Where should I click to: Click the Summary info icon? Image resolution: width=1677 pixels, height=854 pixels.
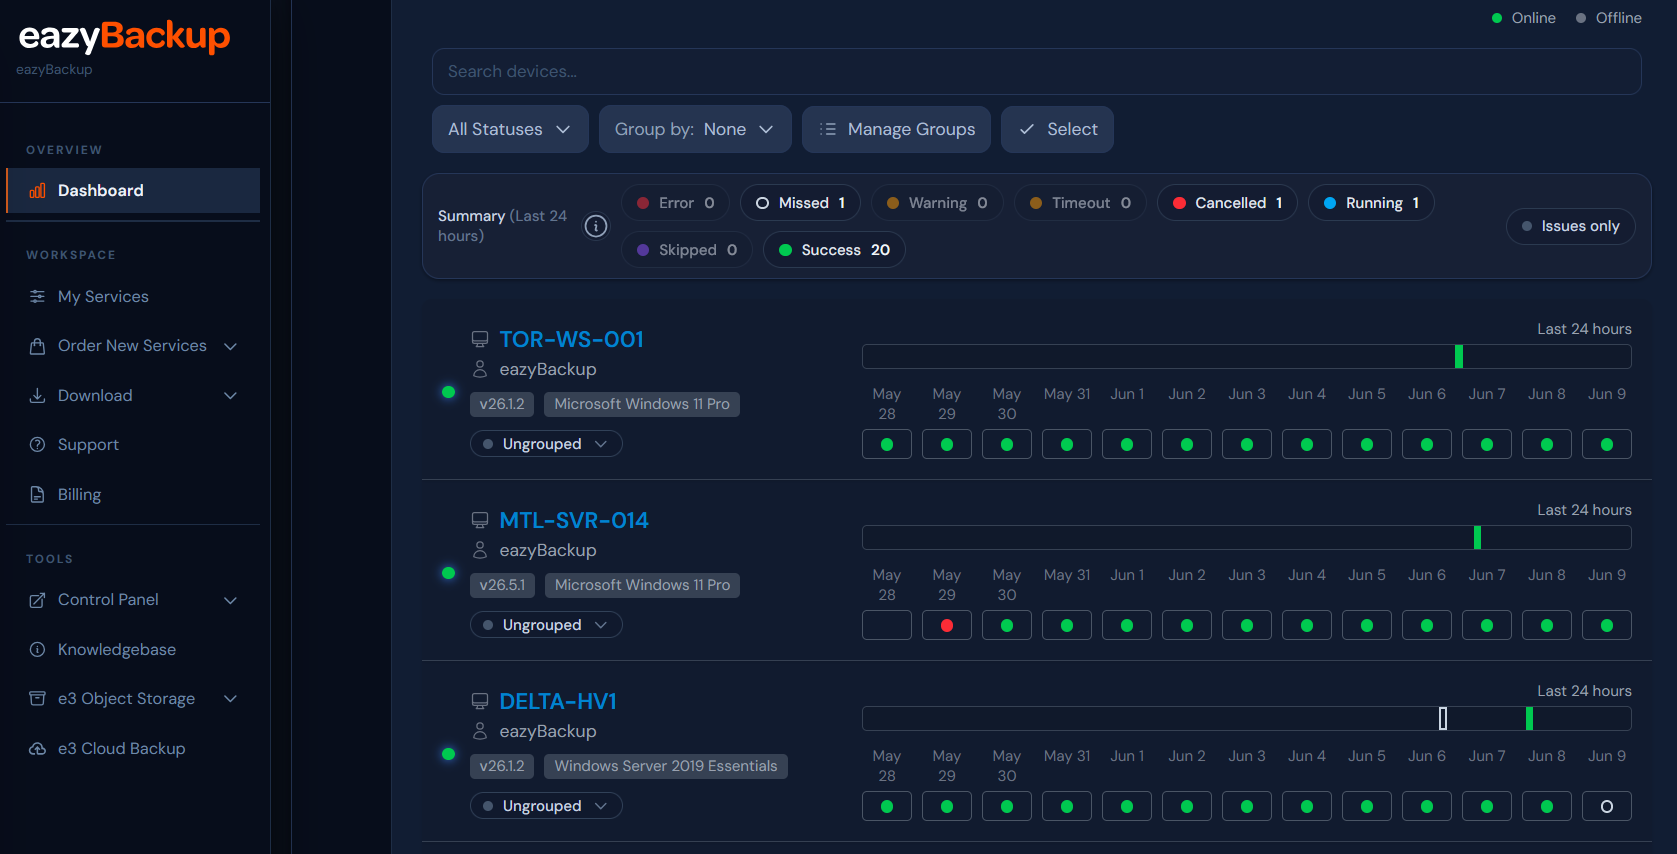click(x=596, y=226)
